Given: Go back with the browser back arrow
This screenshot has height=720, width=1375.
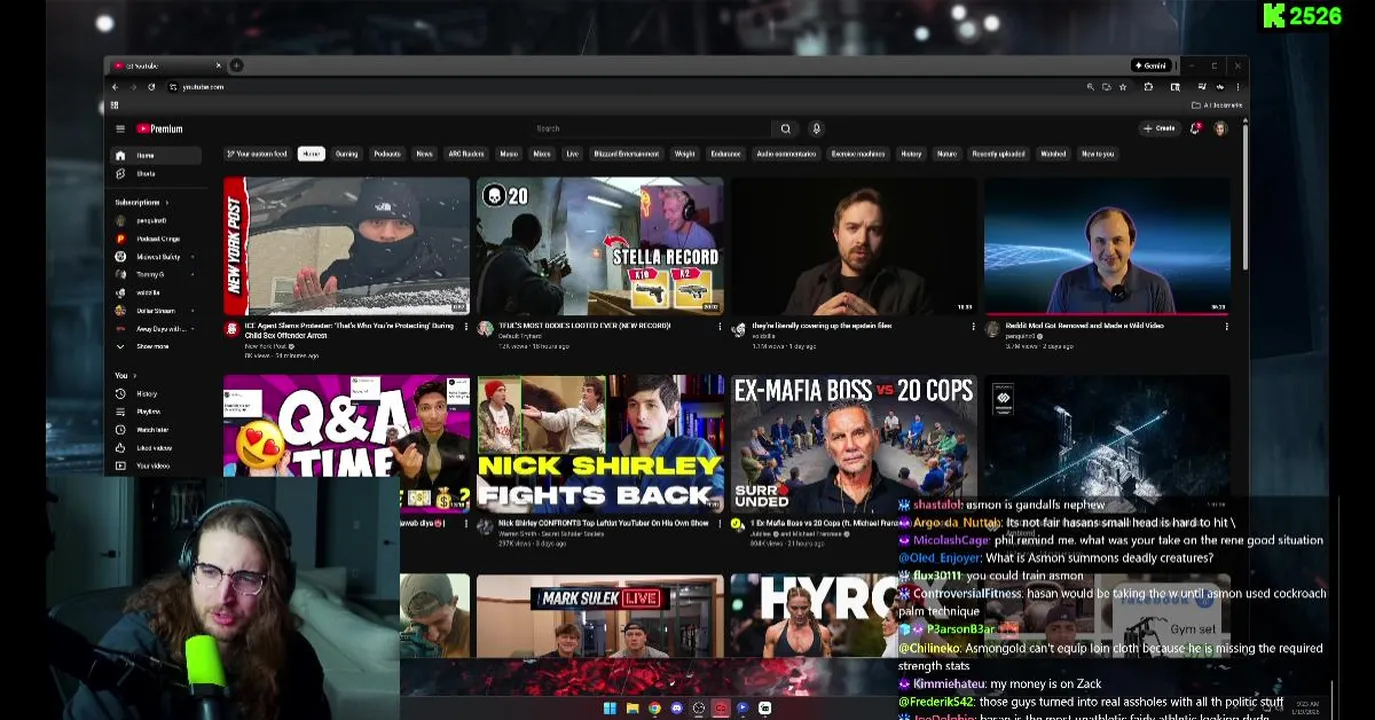Looking at the screenshot, I should click(115, 87).
